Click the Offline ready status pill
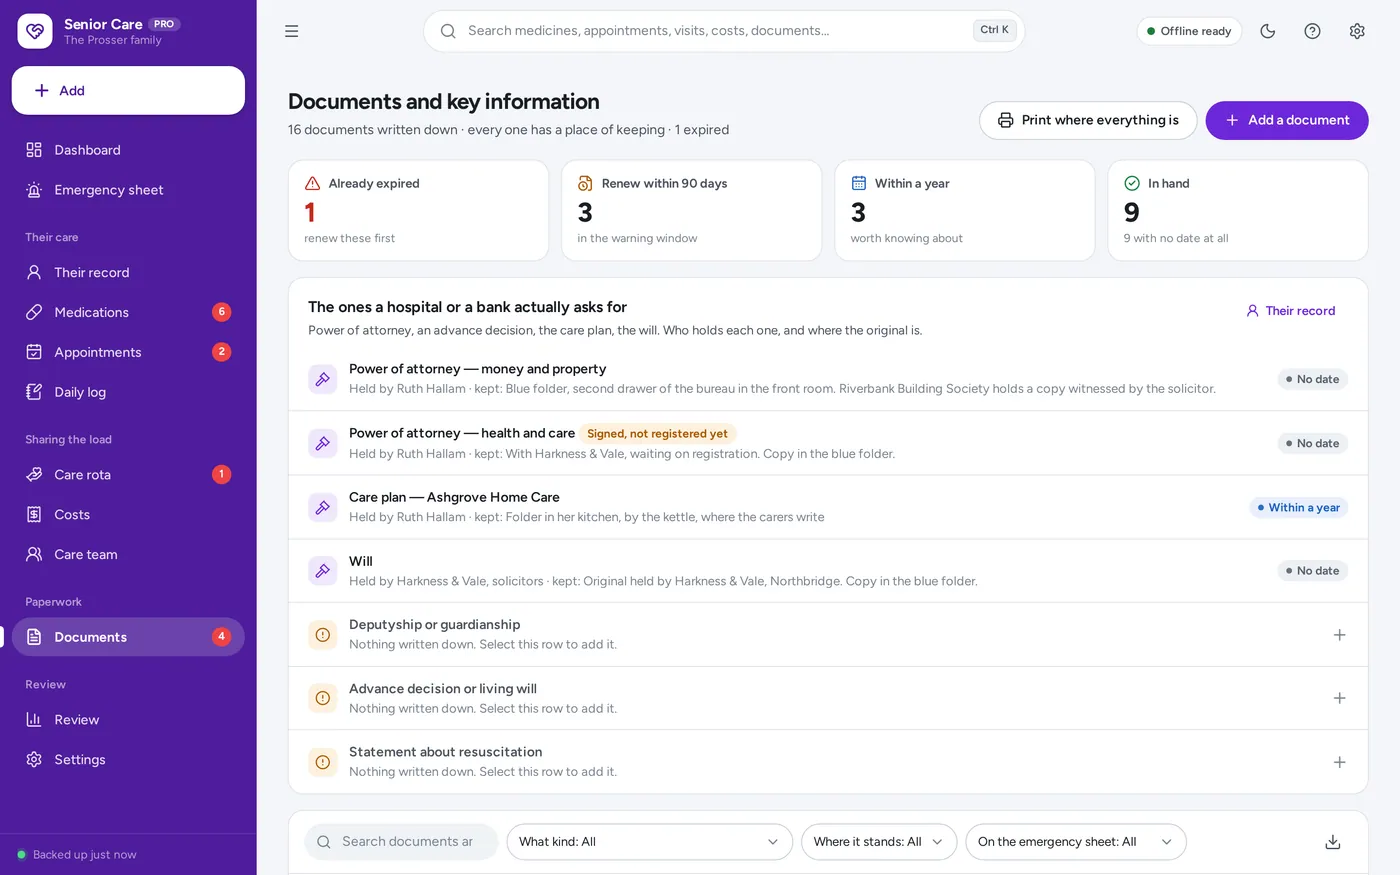This screenshot has height=875, width=1400. point(1189,31)
